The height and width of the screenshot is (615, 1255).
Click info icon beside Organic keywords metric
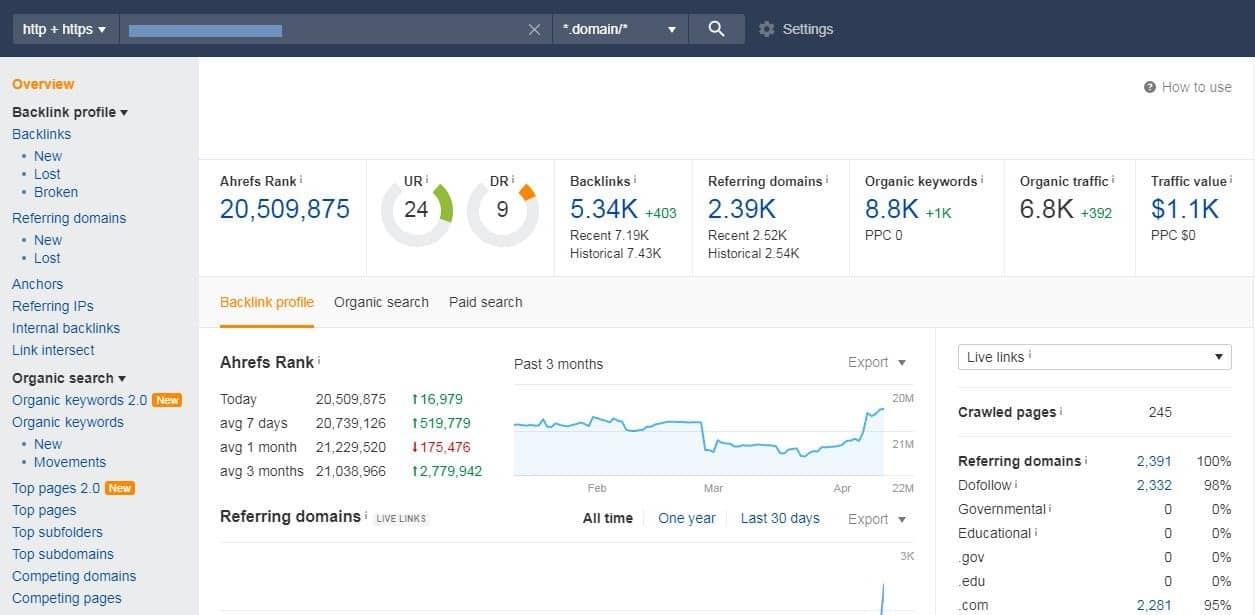tap(982, 179)
